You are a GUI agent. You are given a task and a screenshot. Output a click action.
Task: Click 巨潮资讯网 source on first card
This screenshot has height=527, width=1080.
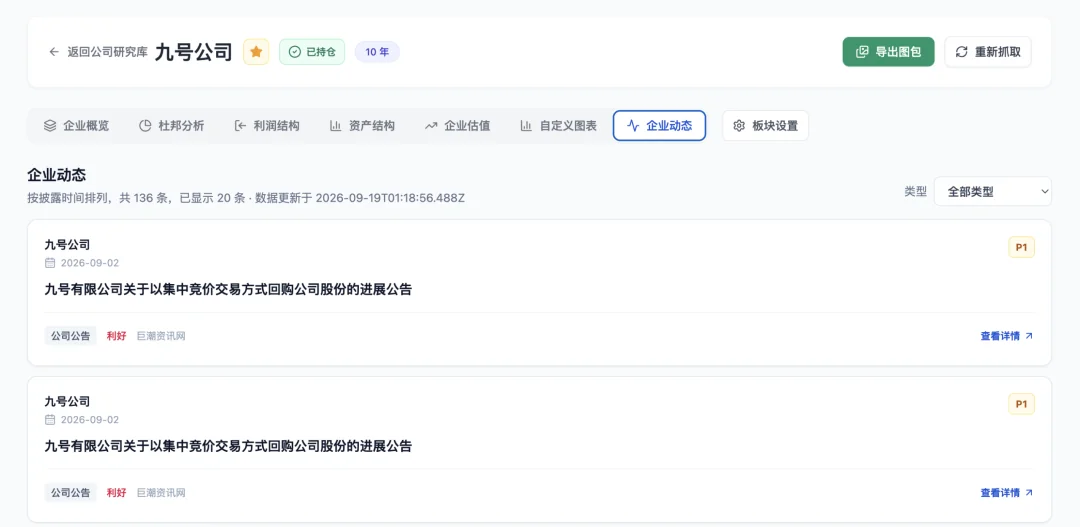161,336
